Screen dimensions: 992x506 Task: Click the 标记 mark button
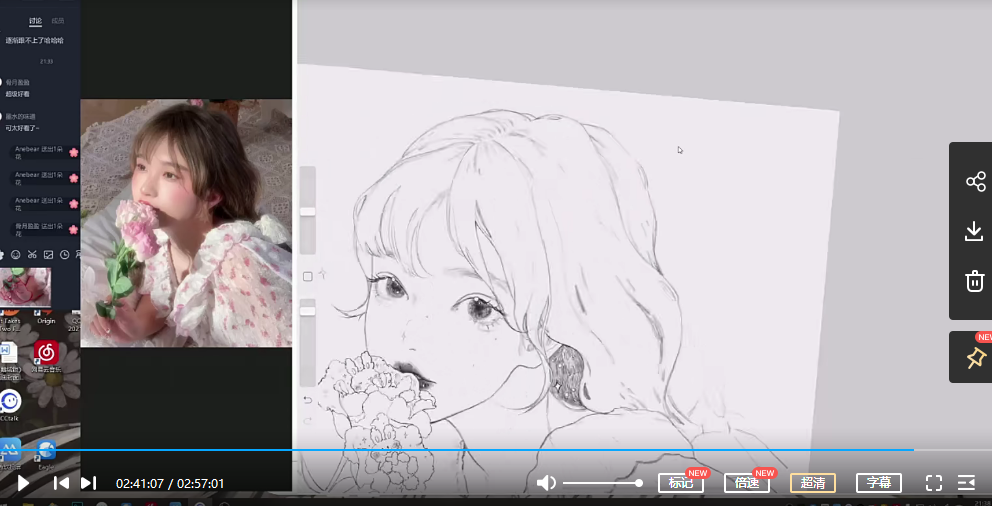click(x=680, y=483)
